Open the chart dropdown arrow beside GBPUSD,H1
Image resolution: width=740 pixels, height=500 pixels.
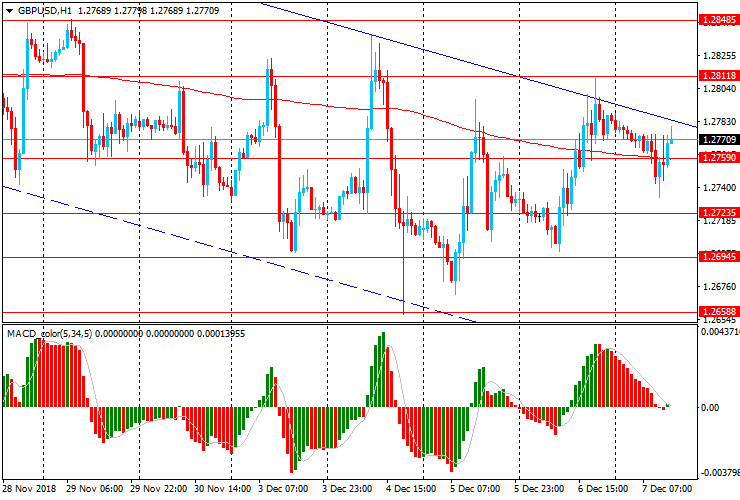pyautogui.click(x=9, y=11)
